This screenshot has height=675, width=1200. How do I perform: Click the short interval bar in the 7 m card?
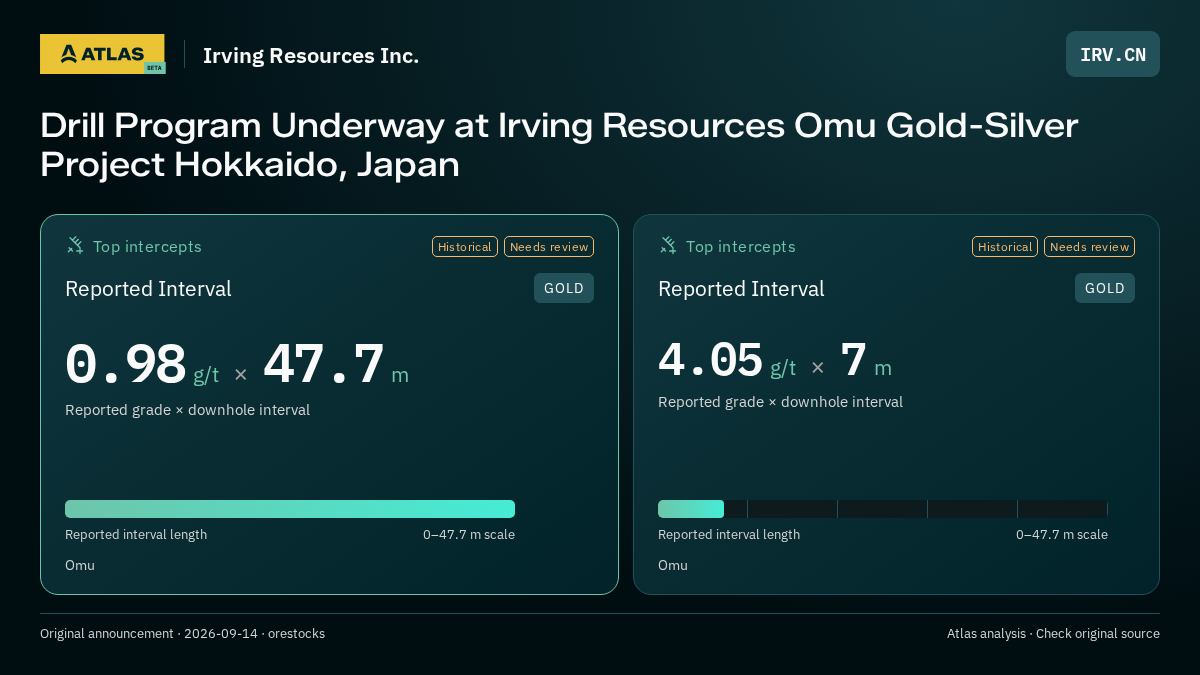[691, 509]
